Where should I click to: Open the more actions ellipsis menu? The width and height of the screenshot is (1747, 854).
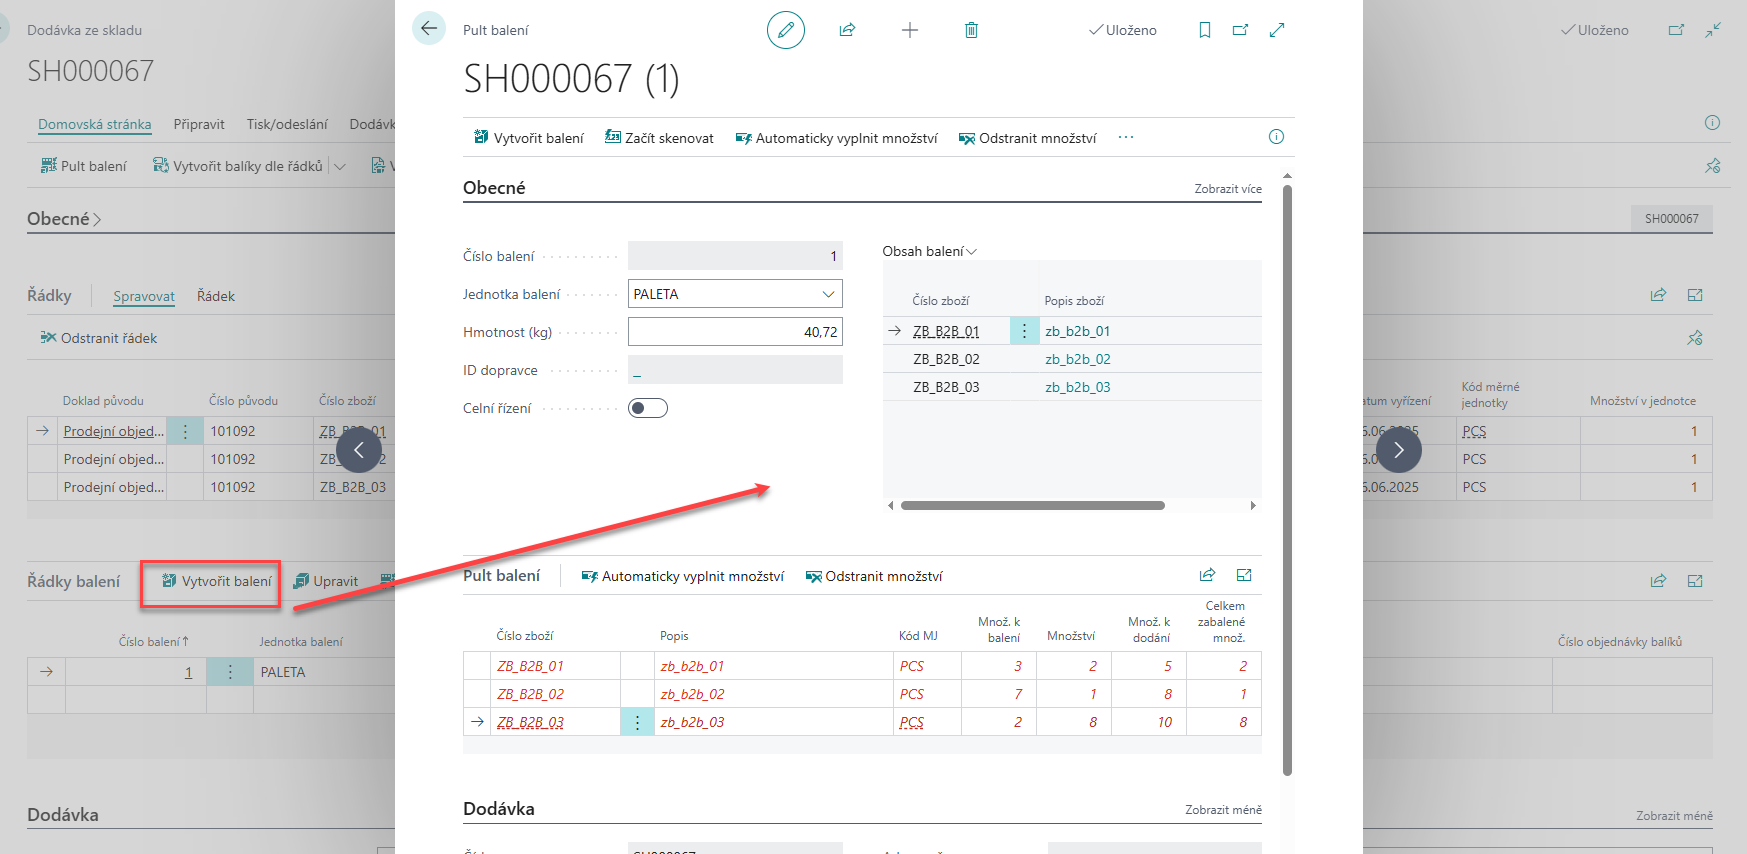1126,138
